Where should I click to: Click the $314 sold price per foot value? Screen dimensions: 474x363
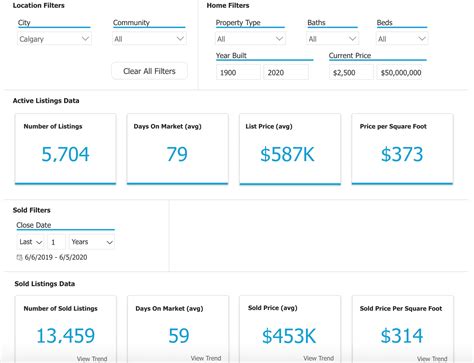[402, 335]
